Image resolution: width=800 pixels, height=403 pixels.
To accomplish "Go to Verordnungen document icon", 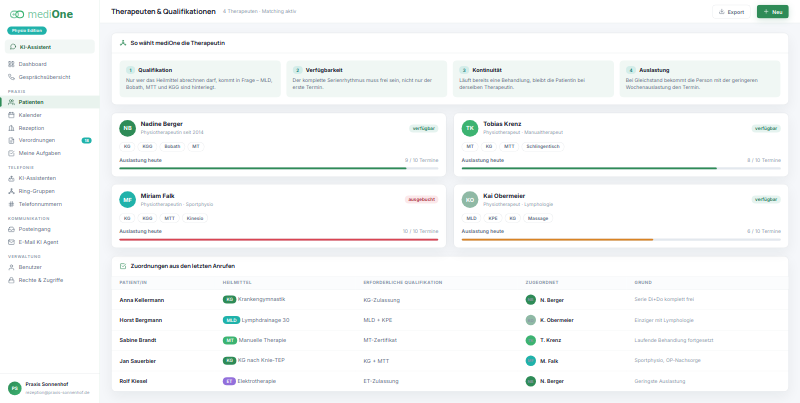I will [11, 140].
